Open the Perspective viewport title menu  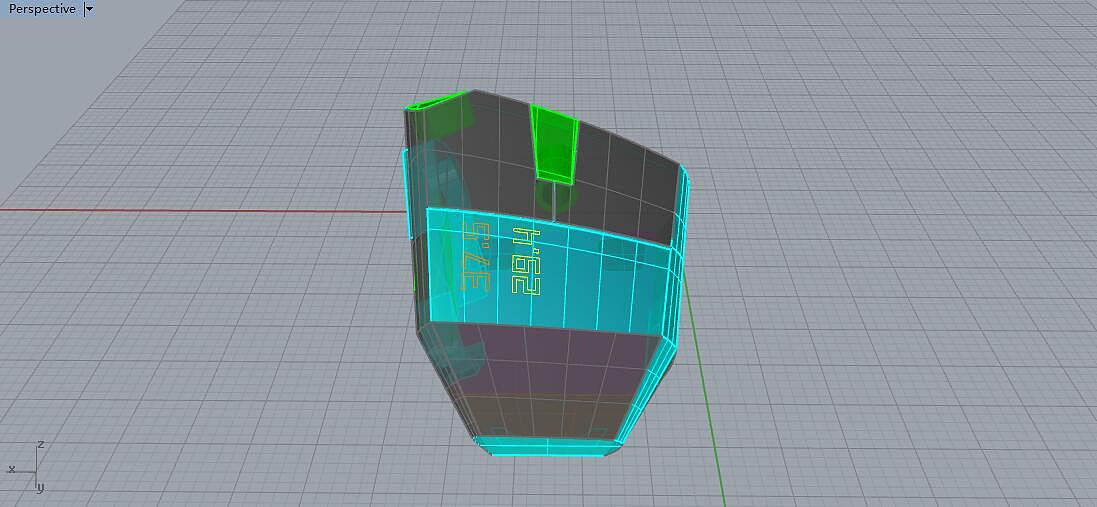click(41, 9)
